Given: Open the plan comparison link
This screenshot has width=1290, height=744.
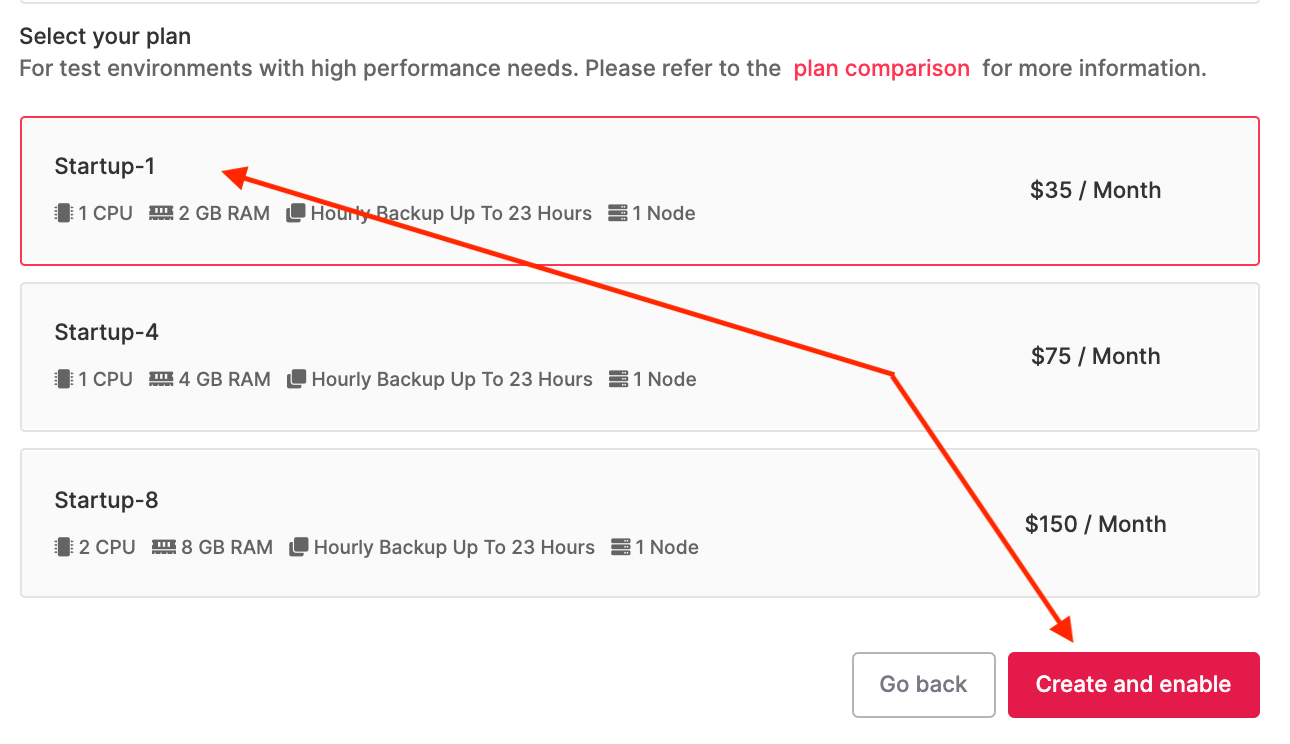Looking at the screenshot, I should (x=882, y=68).
